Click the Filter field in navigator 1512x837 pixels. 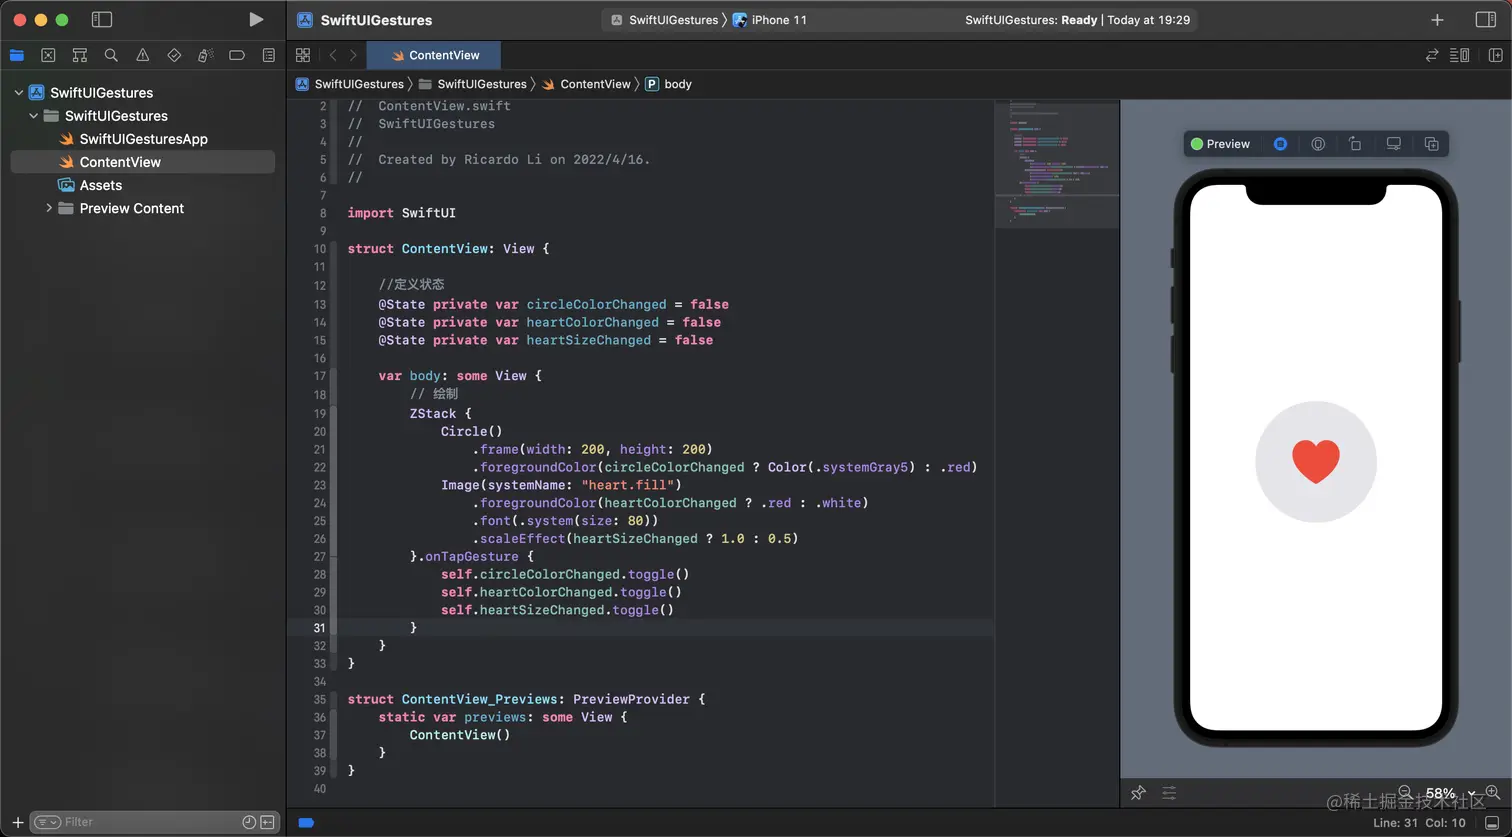coord(140,822)
